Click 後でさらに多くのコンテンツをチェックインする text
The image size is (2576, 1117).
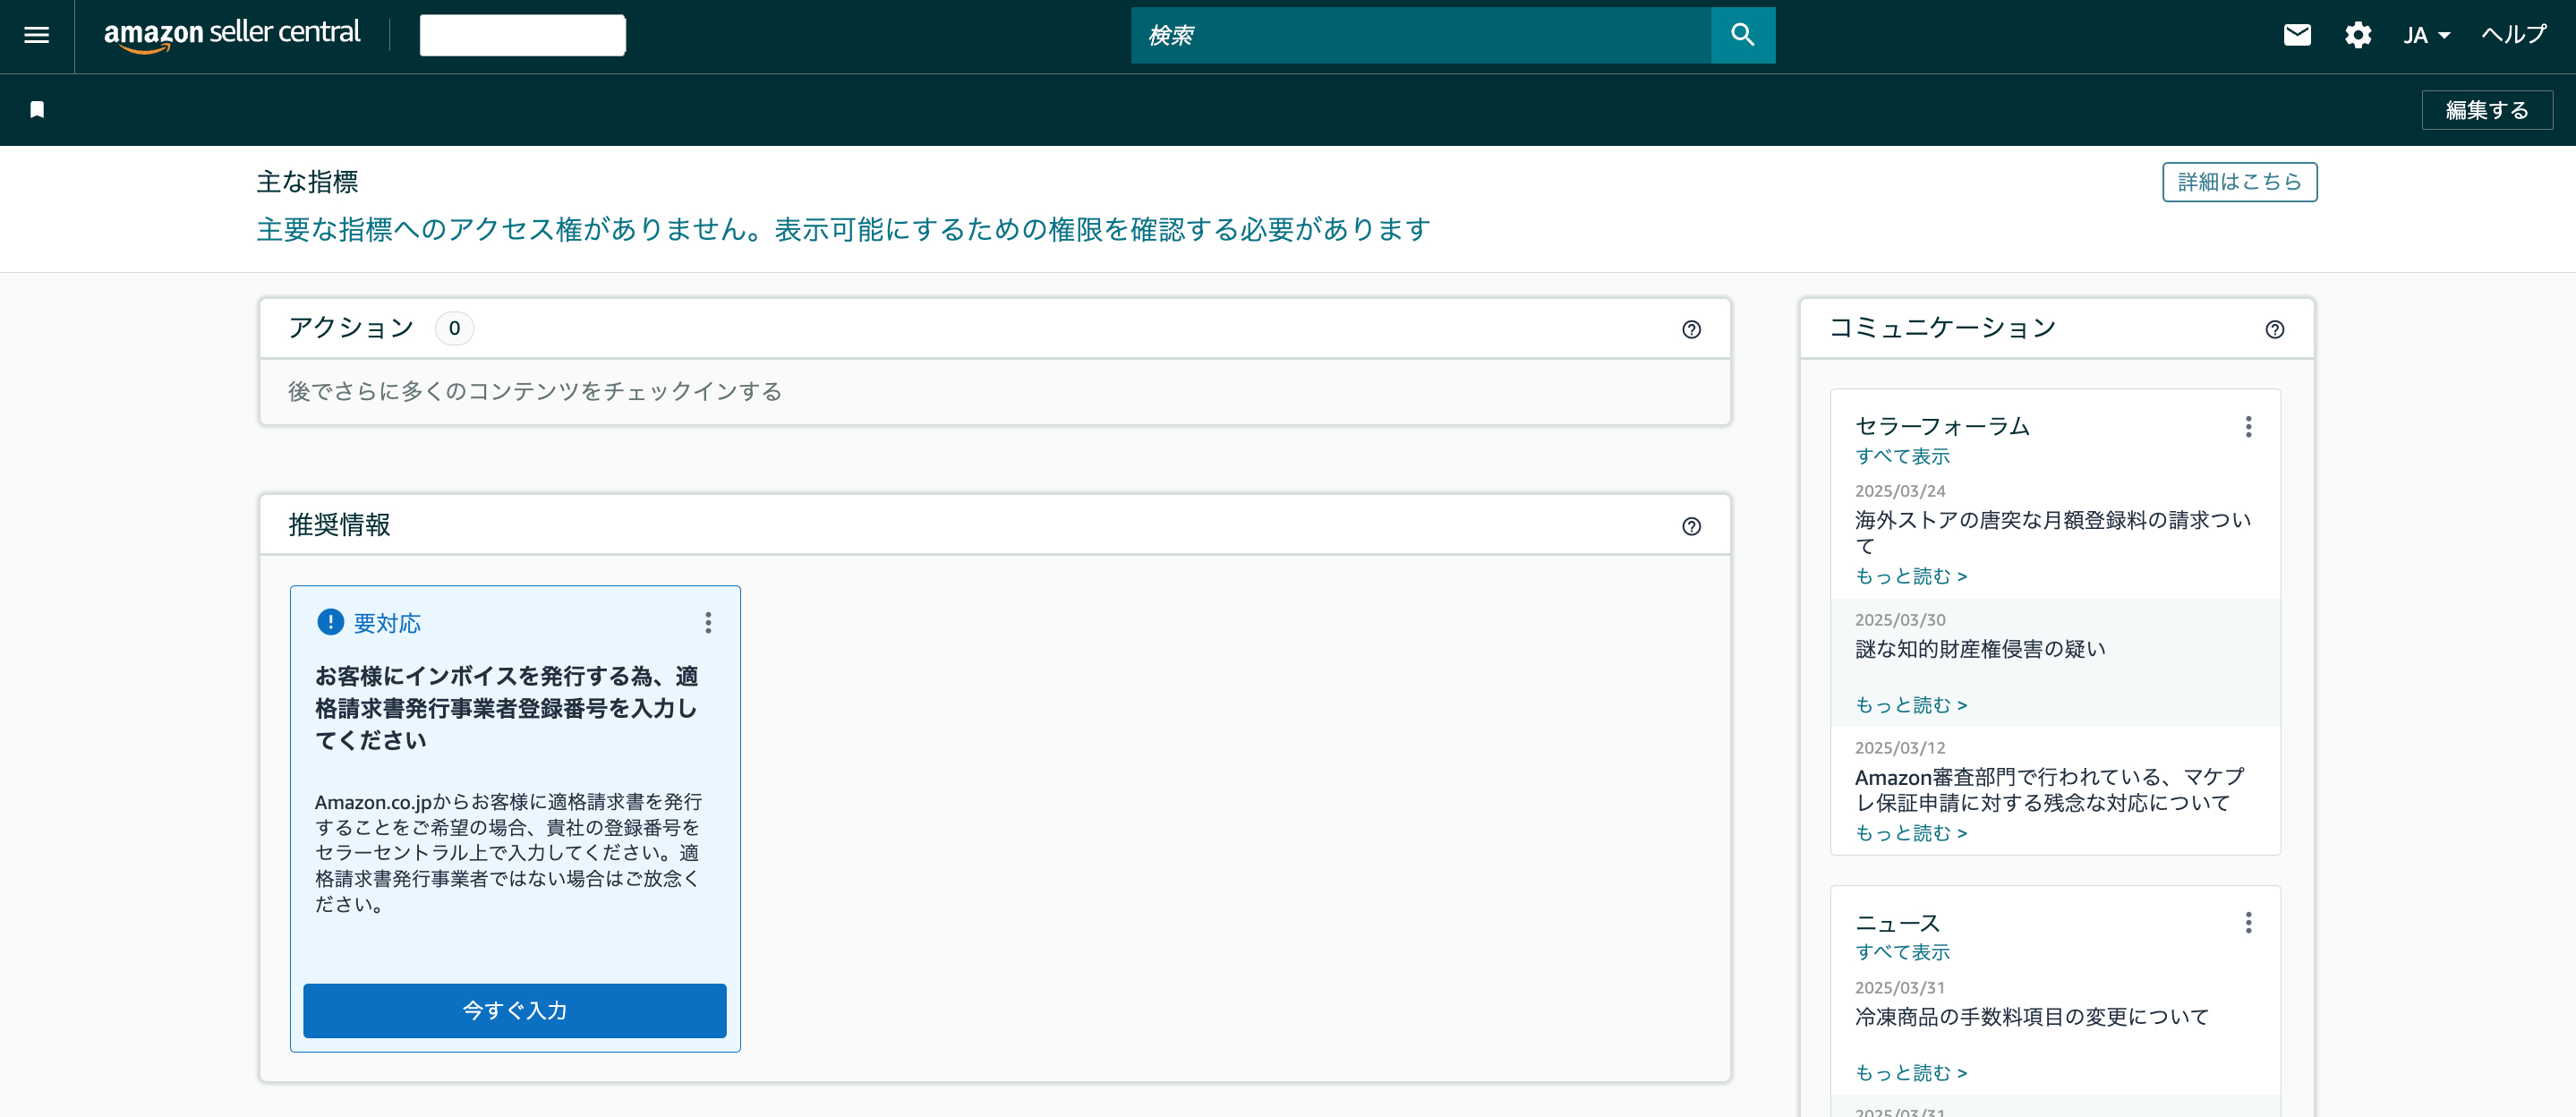(535, 392)
